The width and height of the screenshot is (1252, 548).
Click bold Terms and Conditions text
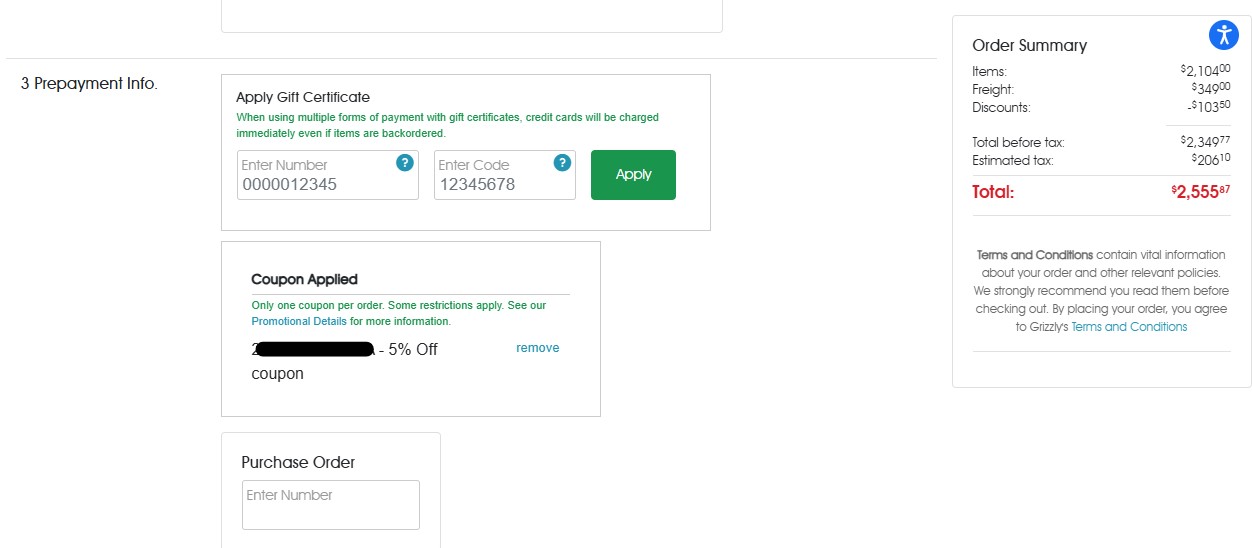[1035, 255]
